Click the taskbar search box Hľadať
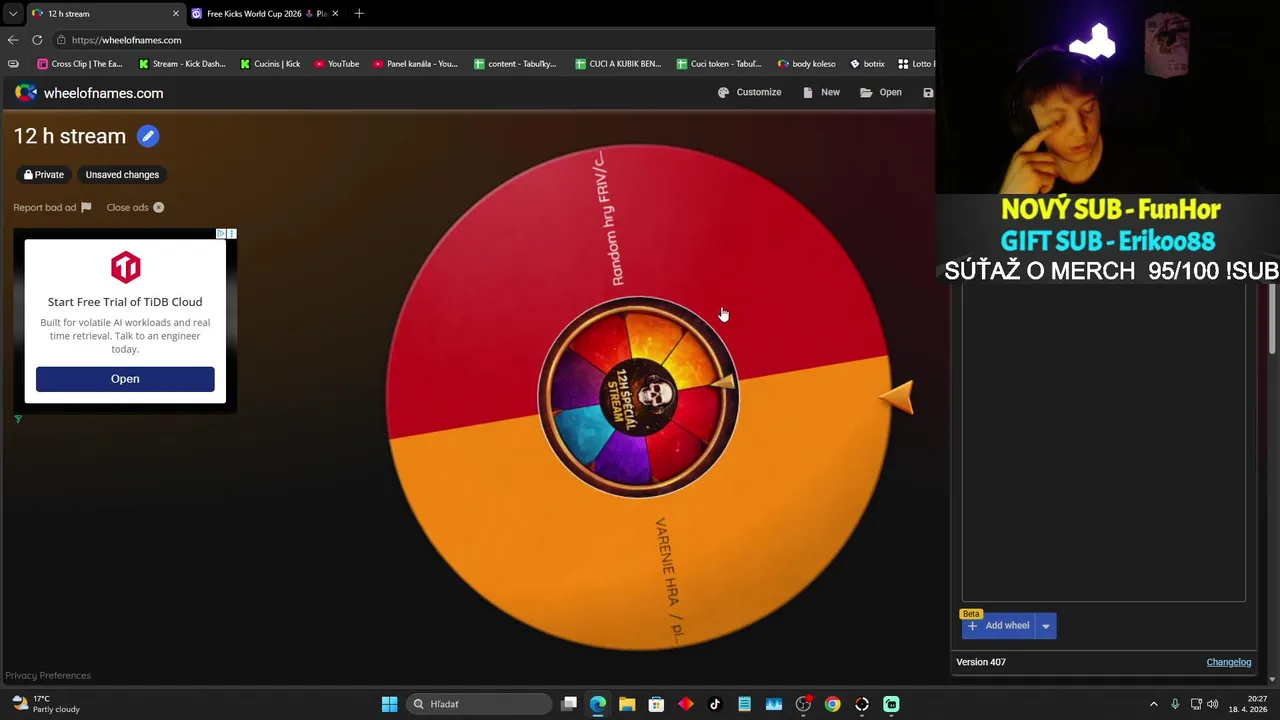Screen dimensions: 1280x720 pos(479,704)
